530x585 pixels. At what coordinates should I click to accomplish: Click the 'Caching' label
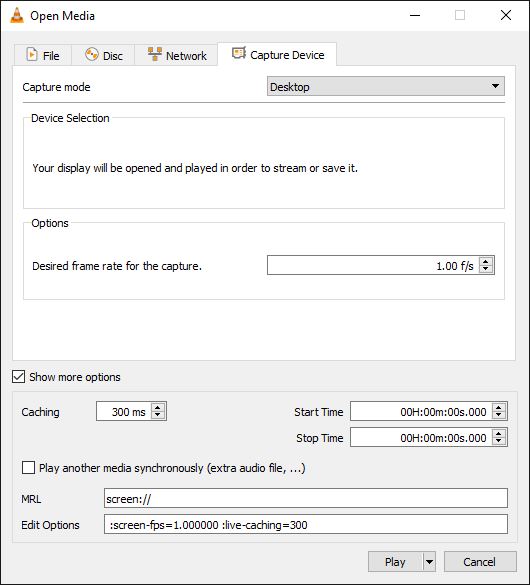pyautogui.click(x=40, y=412)
